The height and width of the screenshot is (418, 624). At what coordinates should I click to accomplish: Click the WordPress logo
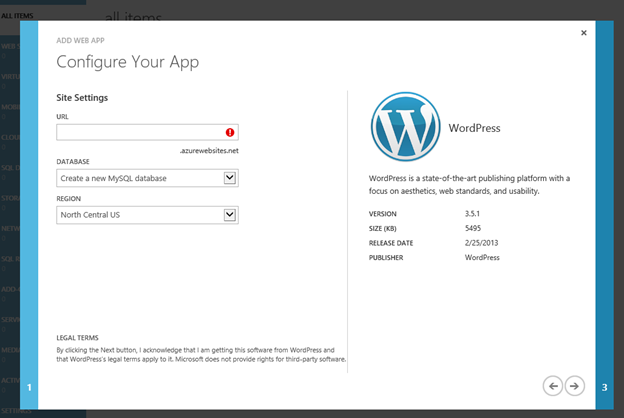click(406, 127)
